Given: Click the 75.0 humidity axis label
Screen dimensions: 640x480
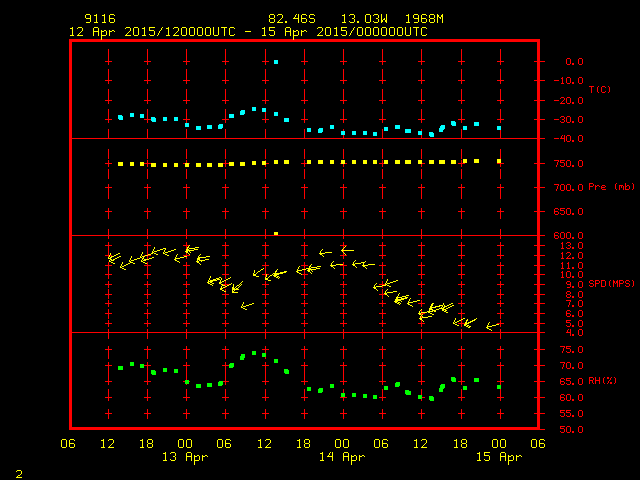Looking at the screenshot, I should 571,350.
